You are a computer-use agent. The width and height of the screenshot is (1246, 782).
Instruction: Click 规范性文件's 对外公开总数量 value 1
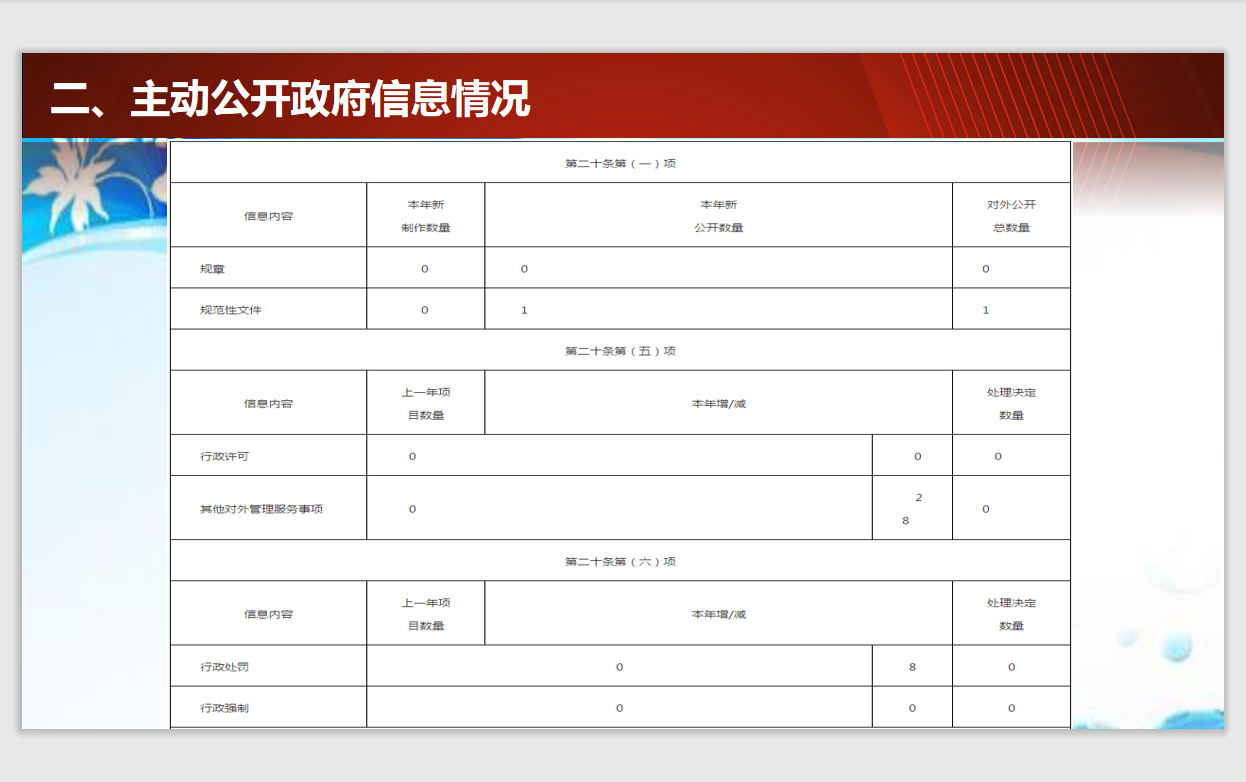tap(986, 310)
